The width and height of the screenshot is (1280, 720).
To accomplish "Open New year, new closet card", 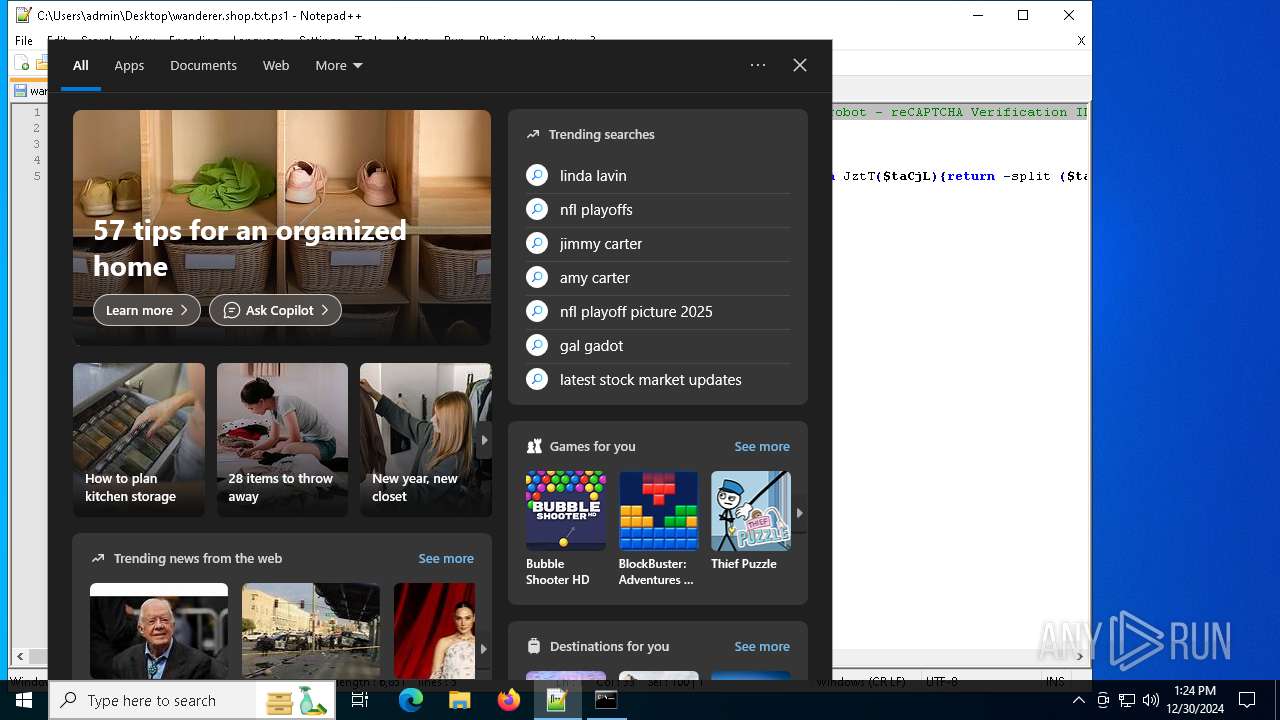I will coord(426,440).
